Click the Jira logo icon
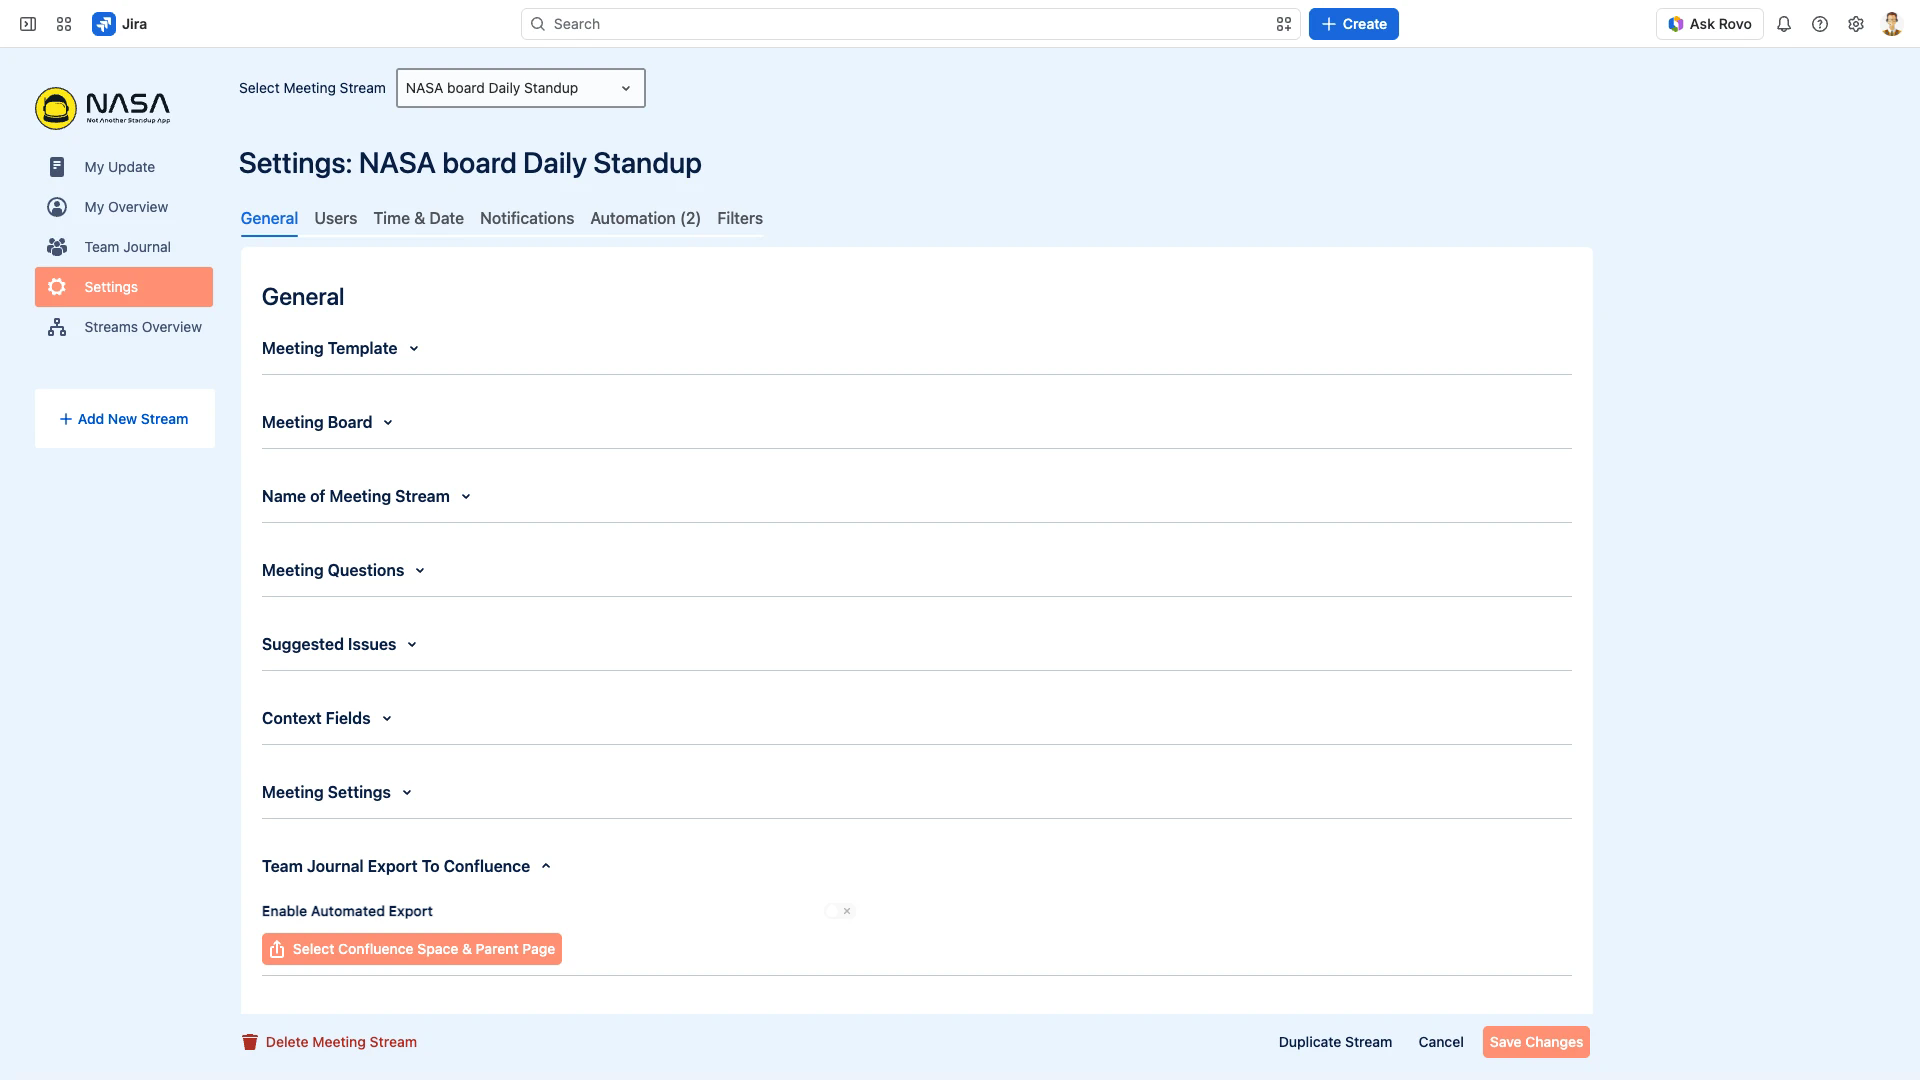 click(x=103, y=24)
